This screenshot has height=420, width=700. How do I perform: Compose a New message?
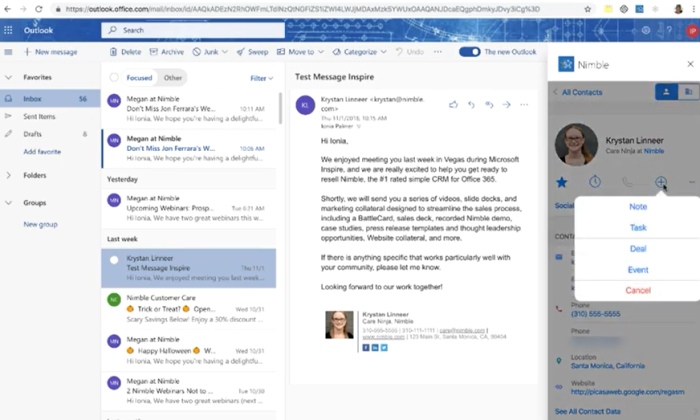[x=50, y=52]
